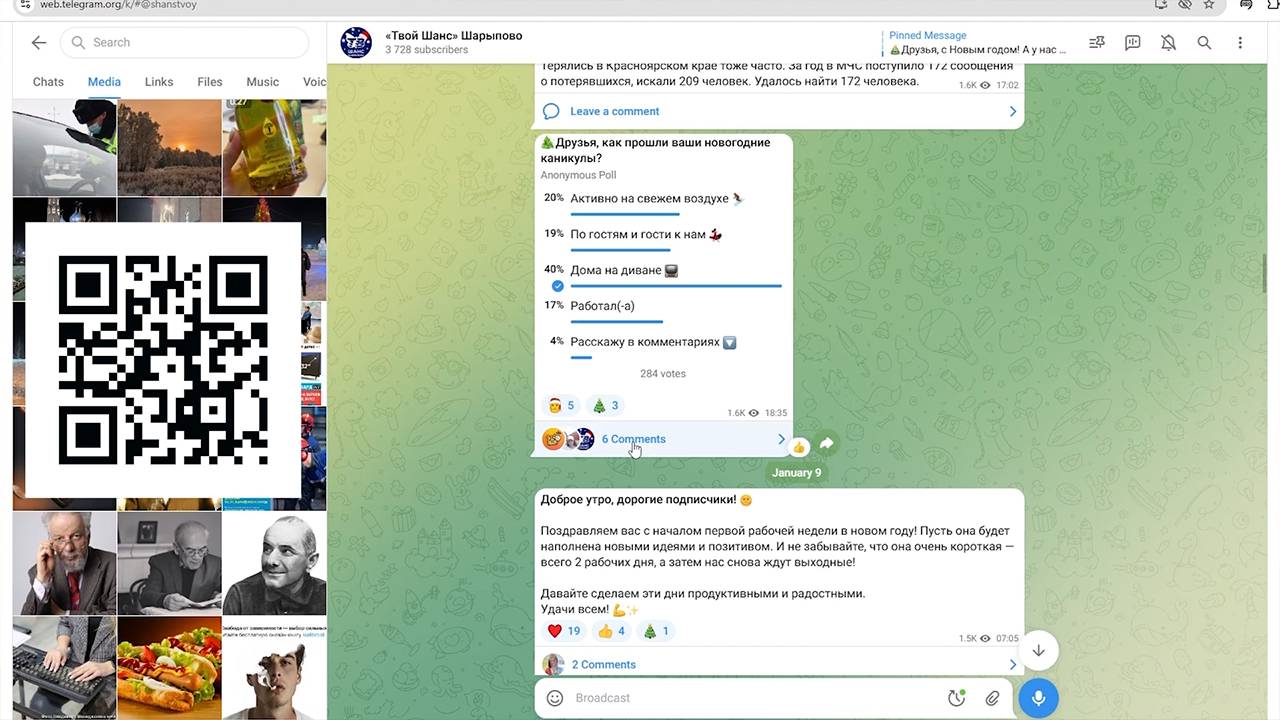Open the hot dogs media thumbnail
The image size is (1280, 720).
pos(169,668)
